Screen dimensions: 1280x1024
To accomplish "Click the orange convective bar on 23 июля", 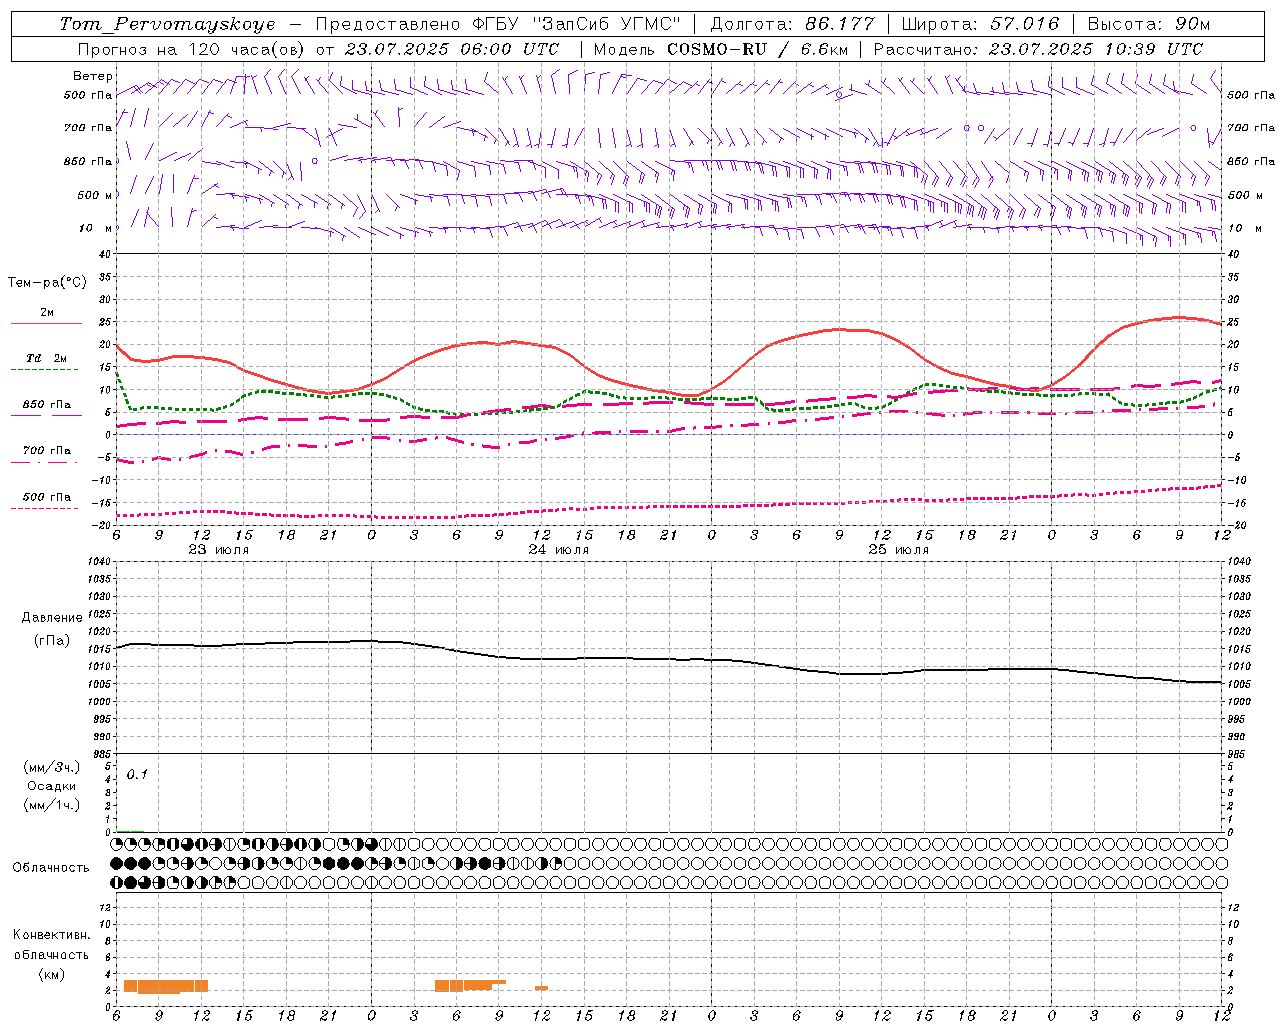I will tap(165, 986).
